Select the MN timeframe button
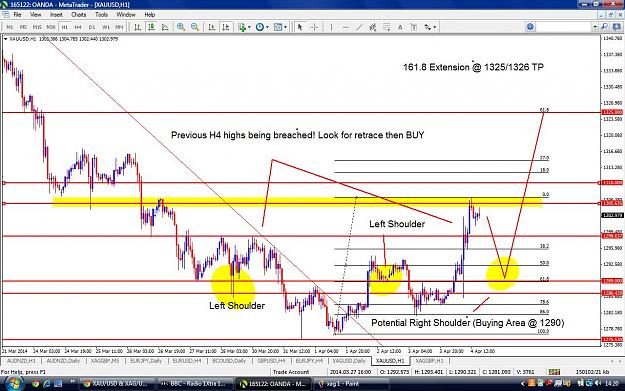 [x=119, y=27]
